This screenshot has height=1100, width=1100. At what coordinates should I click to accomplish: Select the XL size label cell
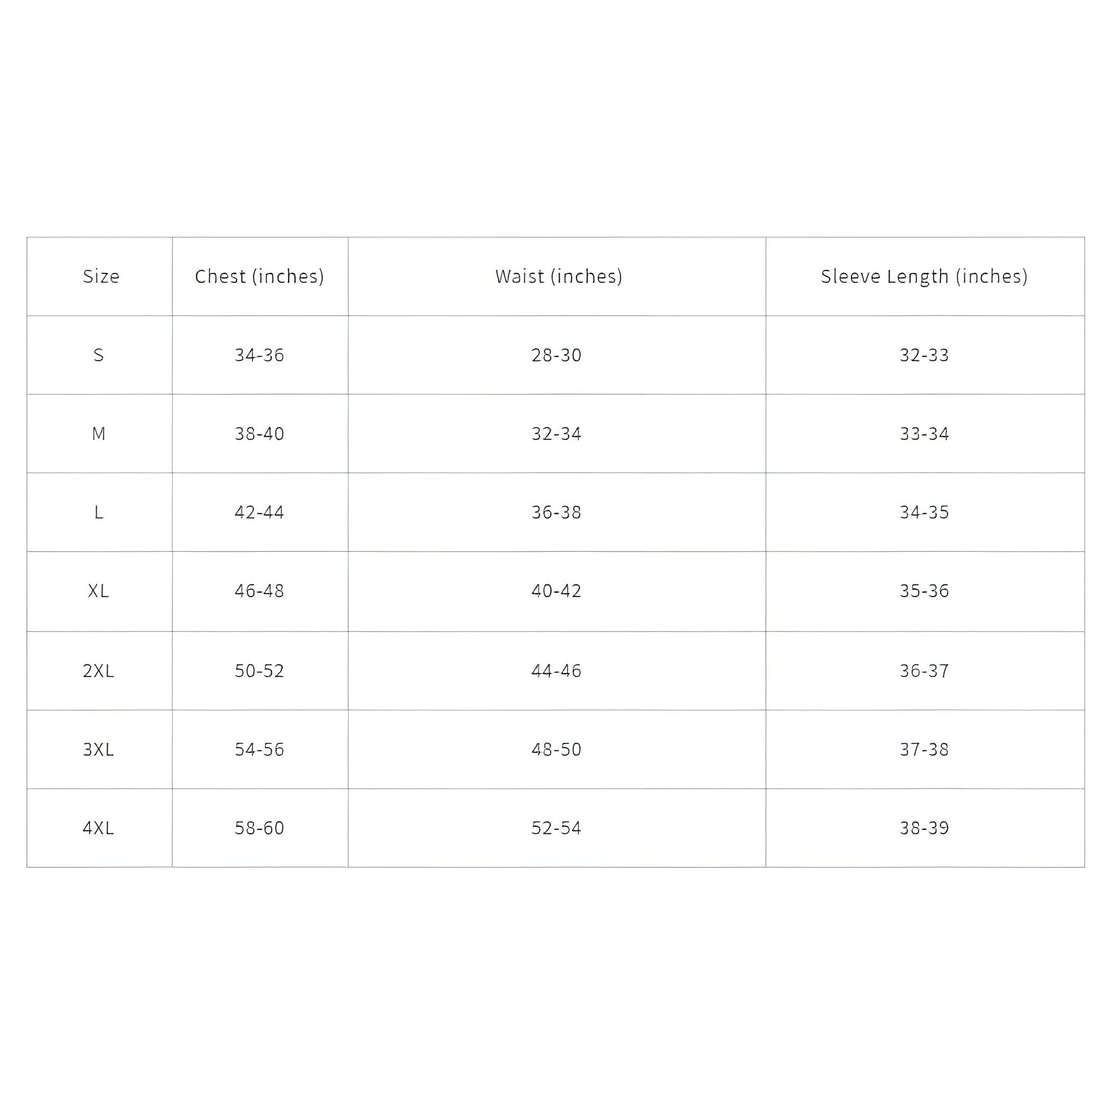[99, 591]
